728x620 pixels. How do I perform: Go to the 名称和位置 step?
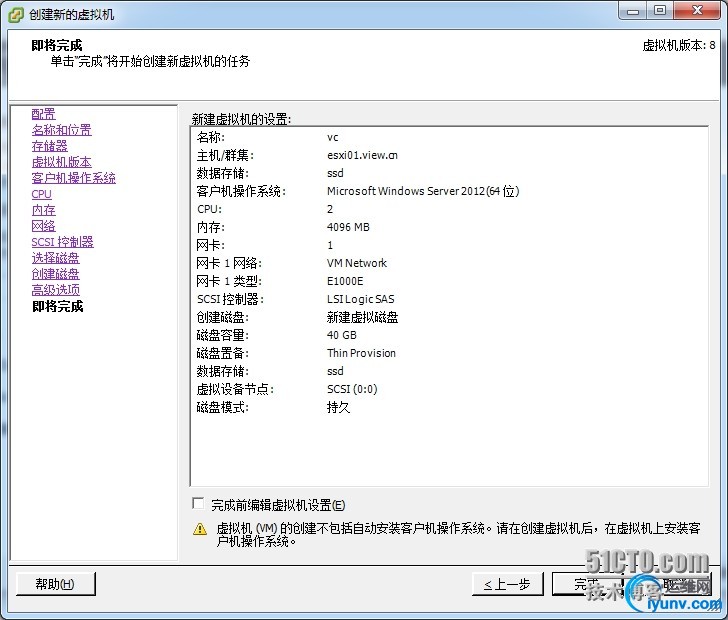(x=61, y=130)
